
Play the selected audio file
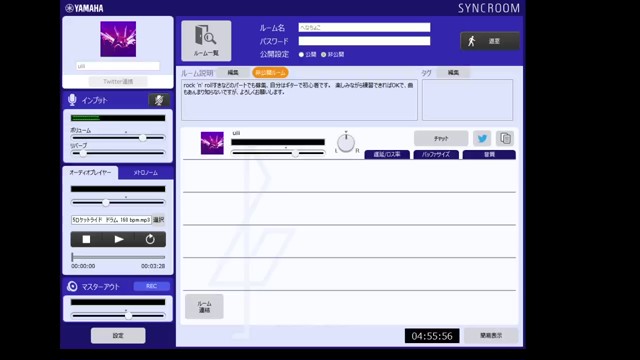point(119,239)
